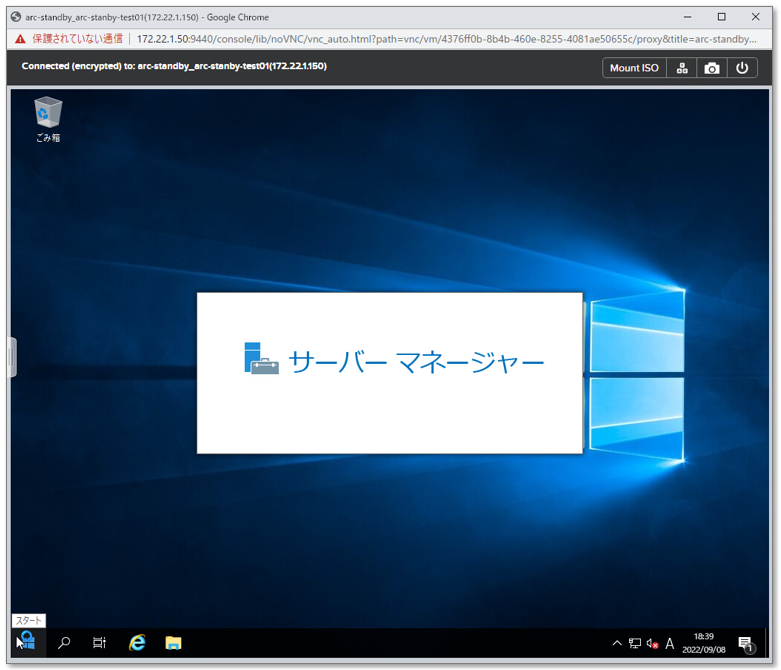Expand noVNC side control handle

(x=12, y=357)
